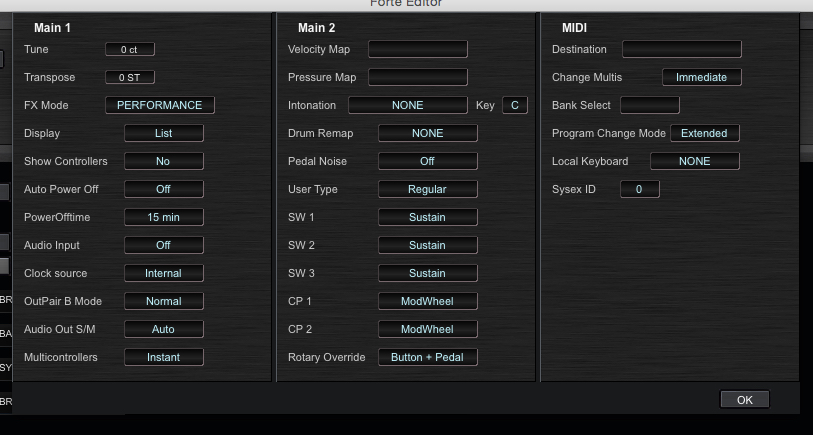
Task: Toggle Show Controllers setting No
Action: point(164,161)
